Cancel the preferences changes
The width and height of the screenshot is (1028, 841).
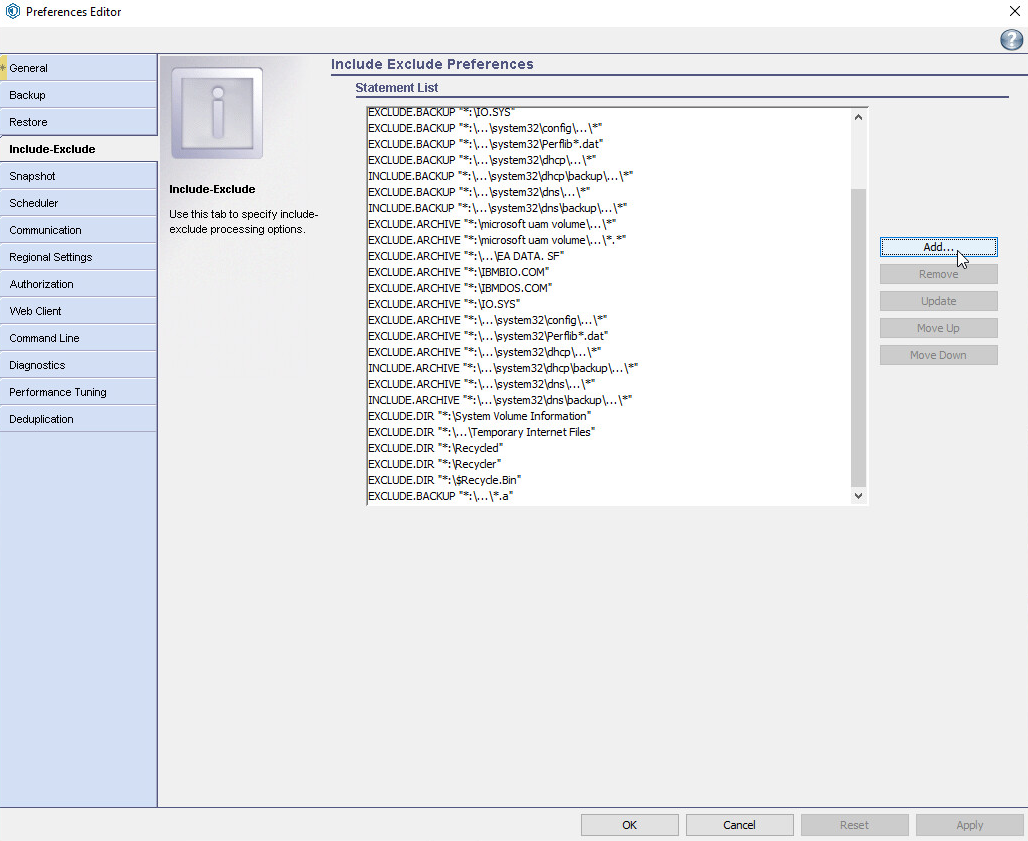[x=739, y=825]
